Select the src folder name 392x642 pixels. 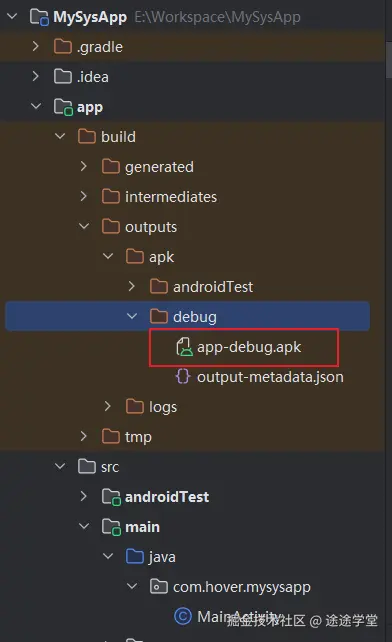(110, 467)
